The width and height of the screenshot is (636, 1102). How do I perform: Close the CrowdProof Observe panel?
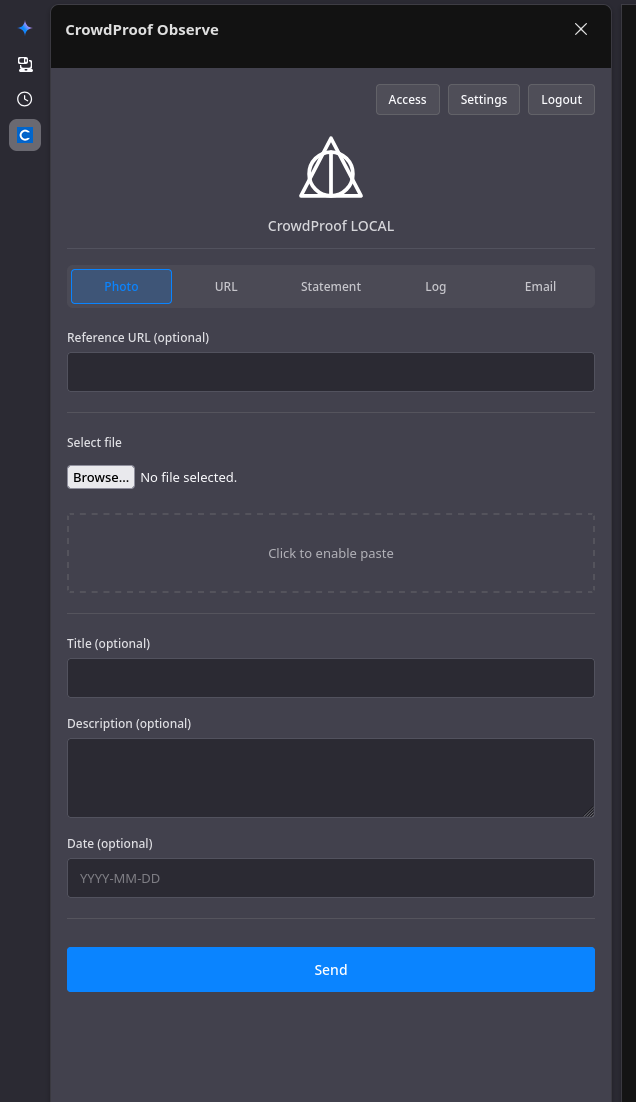pos(581,29)
